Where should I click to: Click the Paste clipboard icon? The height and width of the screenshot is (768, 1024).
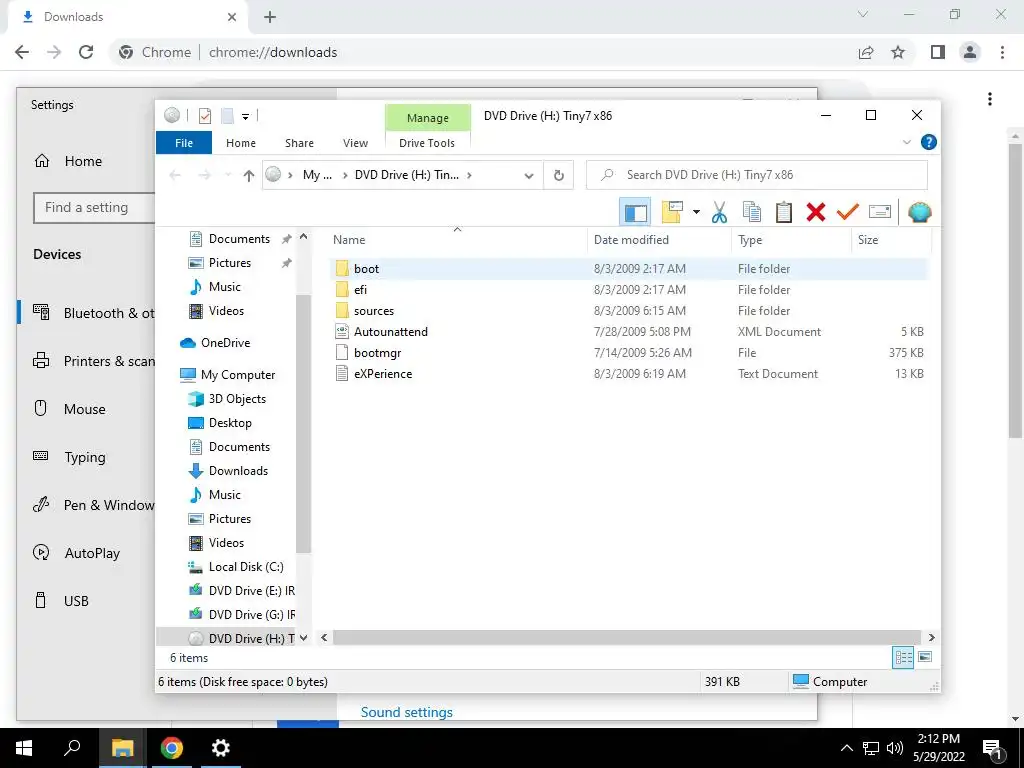[784, 212]
